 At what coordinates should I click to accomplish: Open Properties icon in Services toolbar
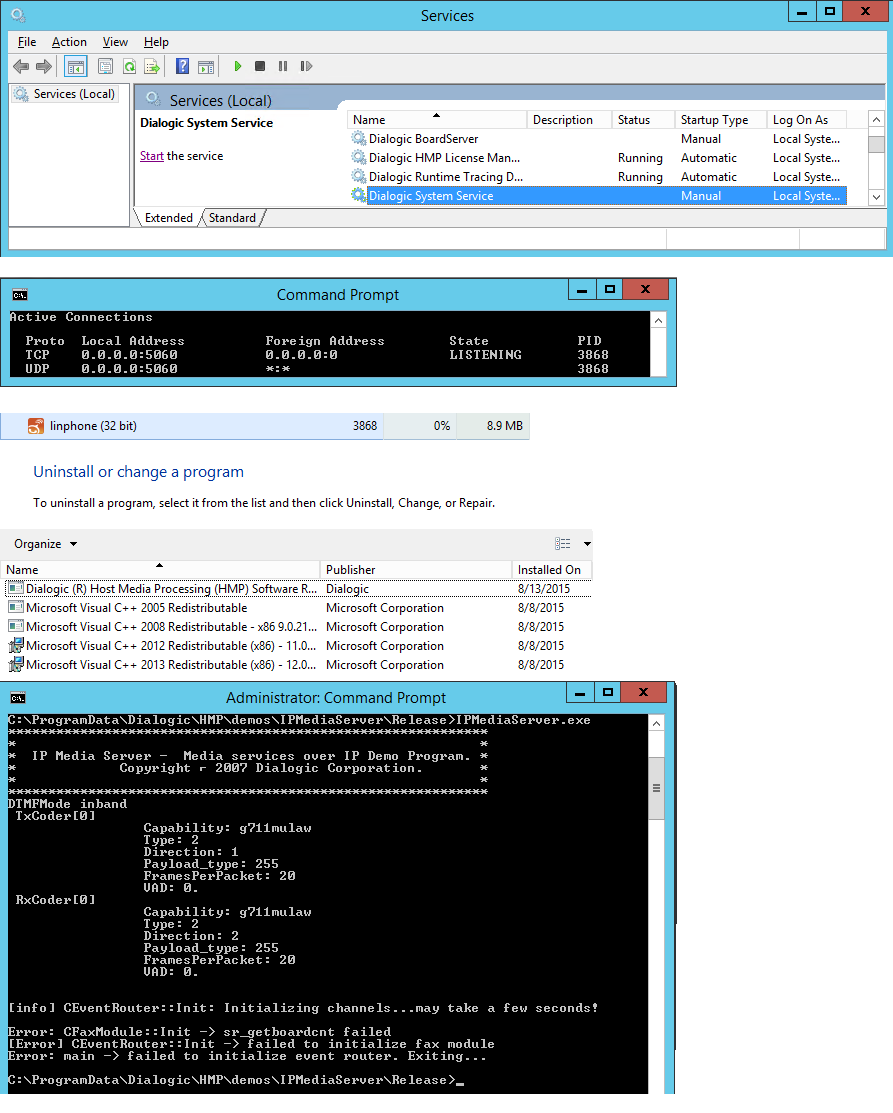pyautogui.click(x=105, y=67)
